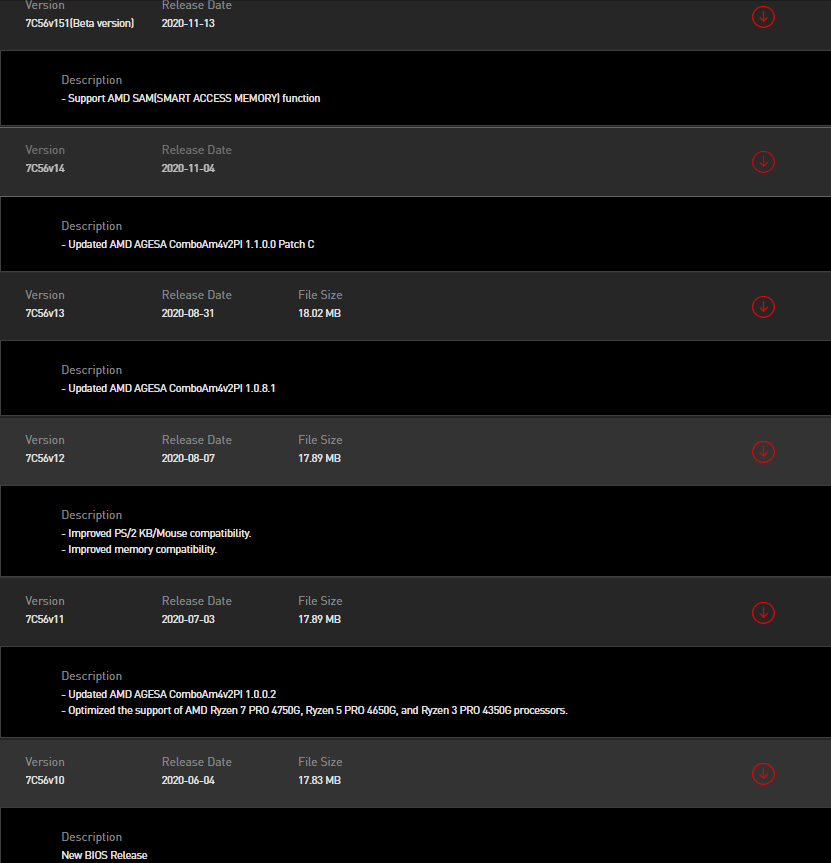
Task: Select the 2020-08-31 release date
Action: click(188, 313)
